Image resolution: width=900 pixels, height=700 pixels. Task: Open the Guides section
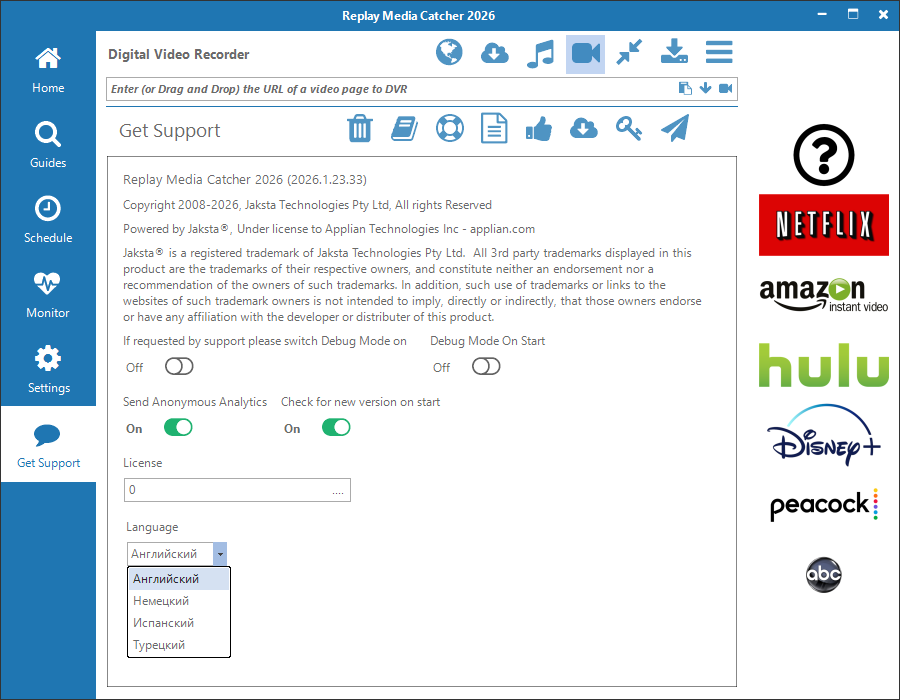coord(48,145)
